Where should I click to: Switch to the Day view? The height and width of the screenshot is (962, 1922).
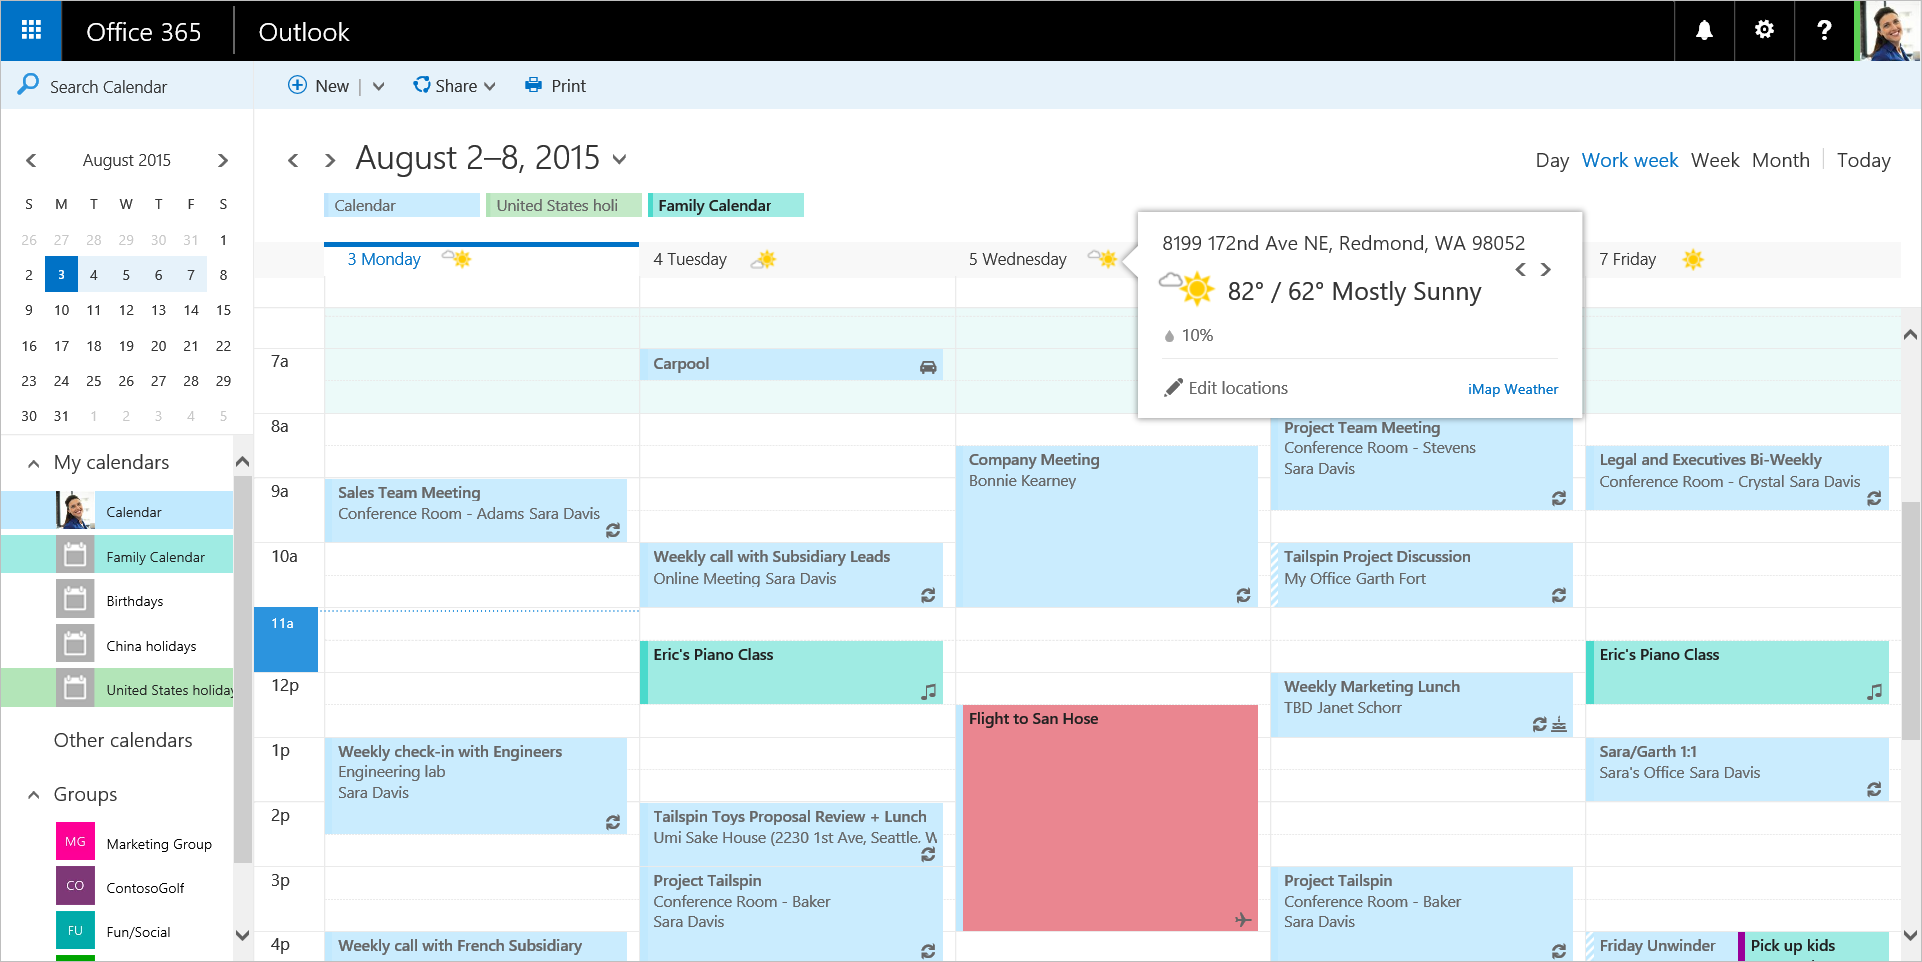[1551, 160]
